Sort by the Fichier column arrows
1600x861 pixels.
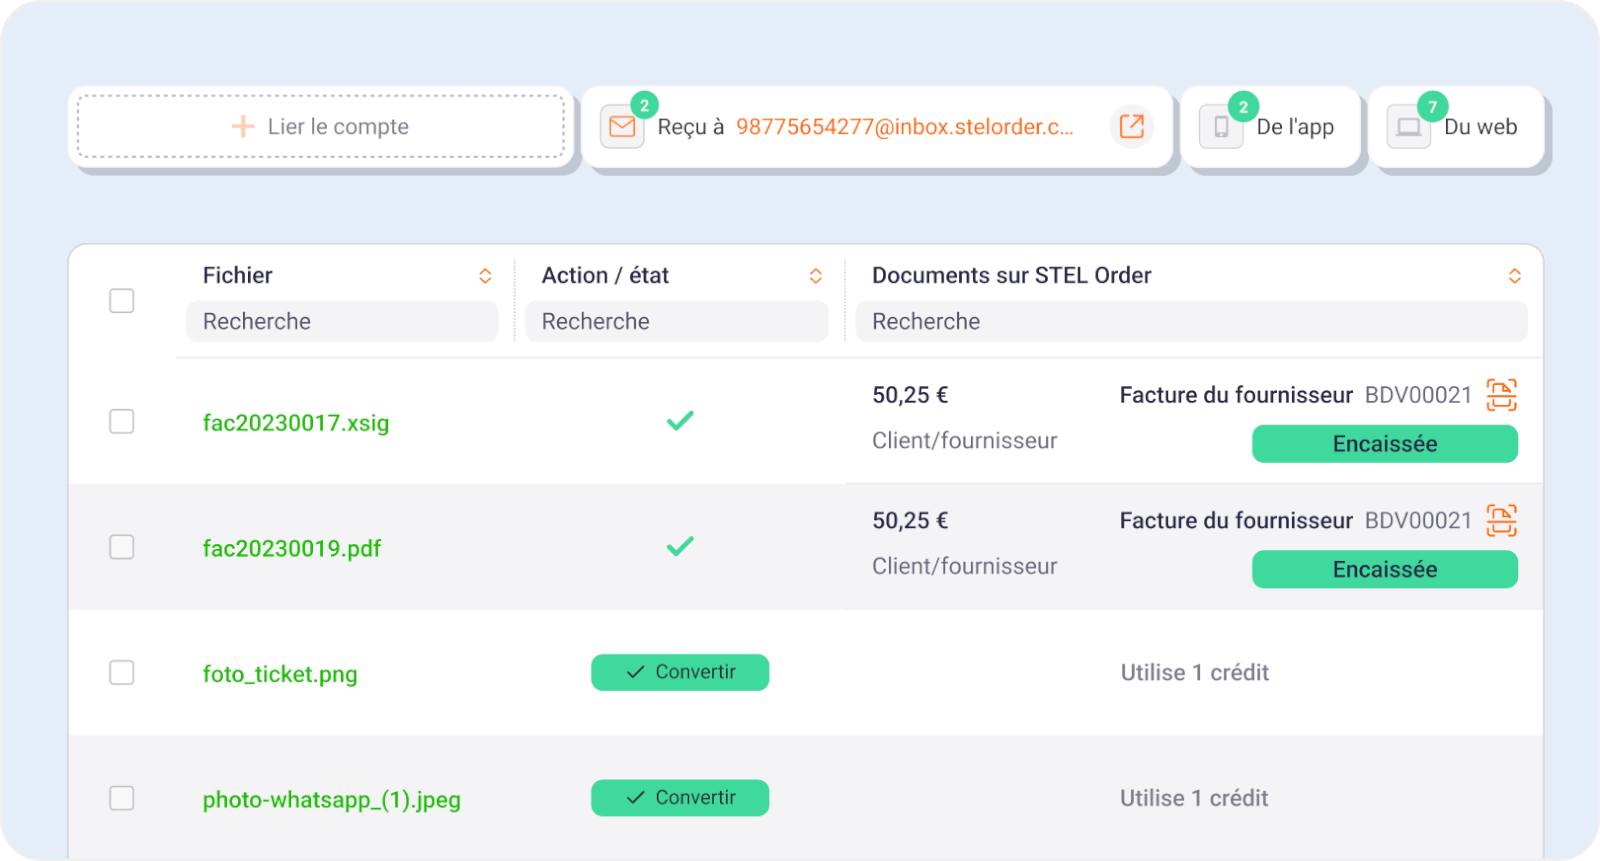click(485, 276)
